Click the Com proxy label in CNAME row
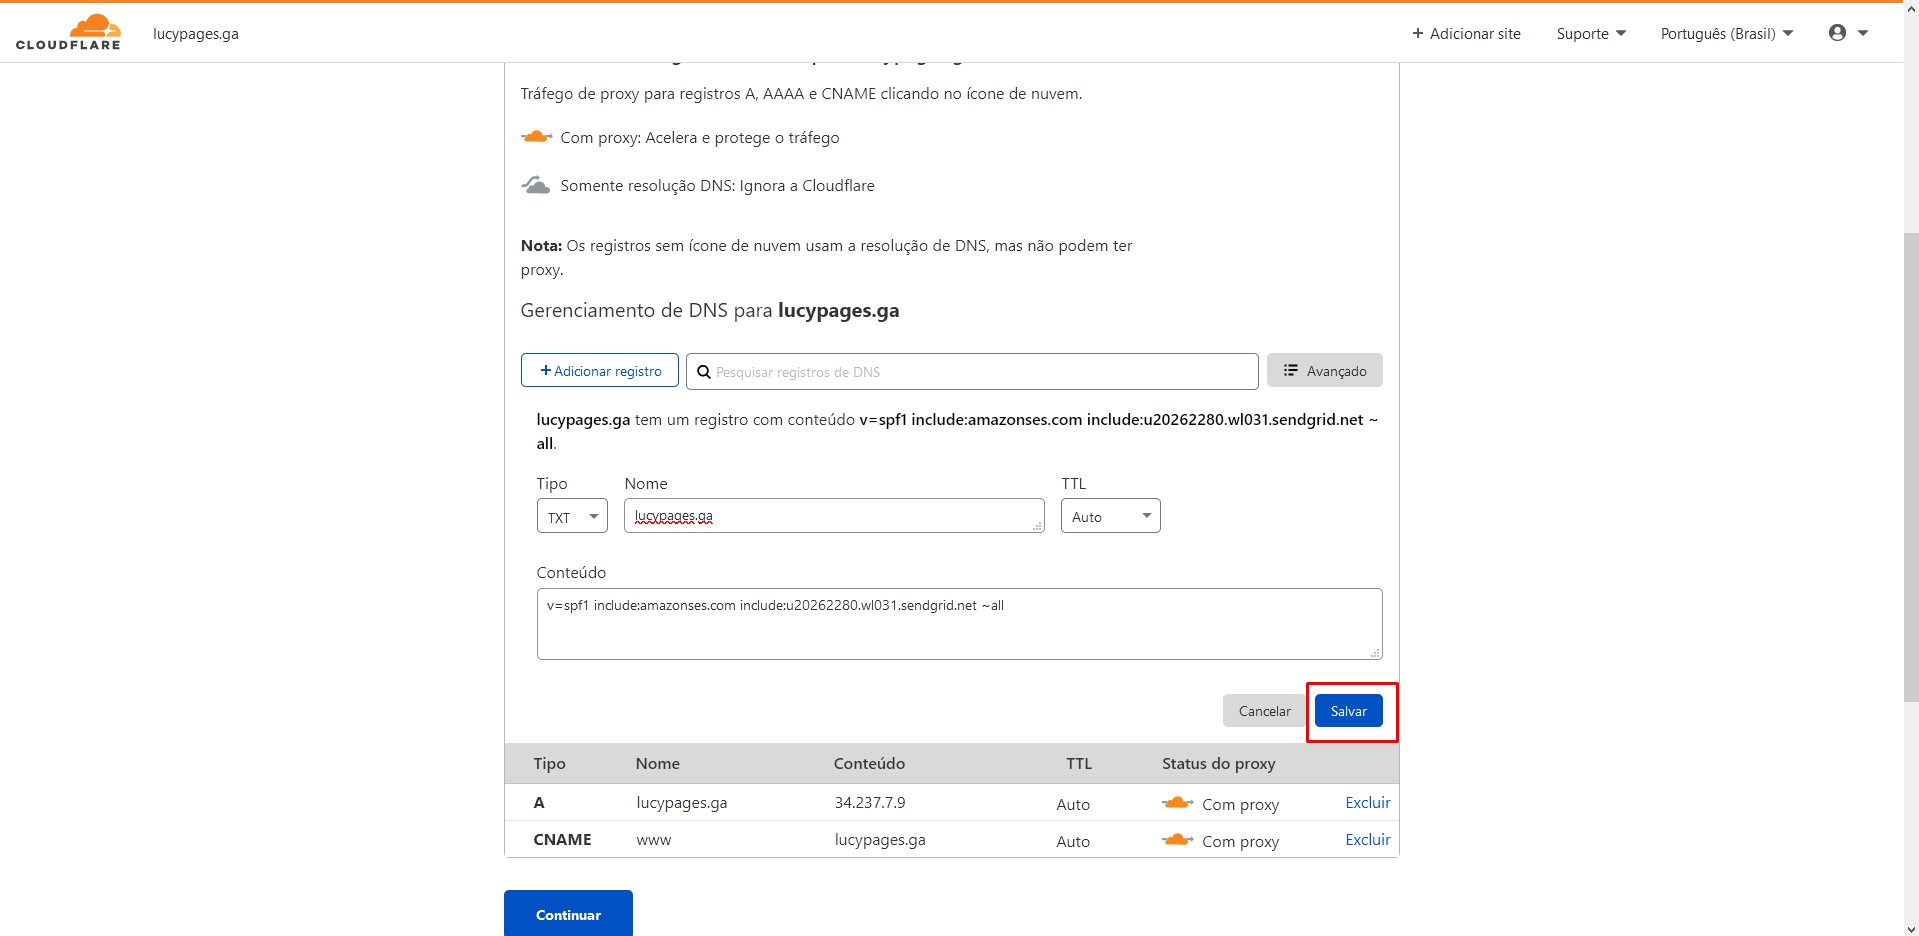 [1241, 841]
